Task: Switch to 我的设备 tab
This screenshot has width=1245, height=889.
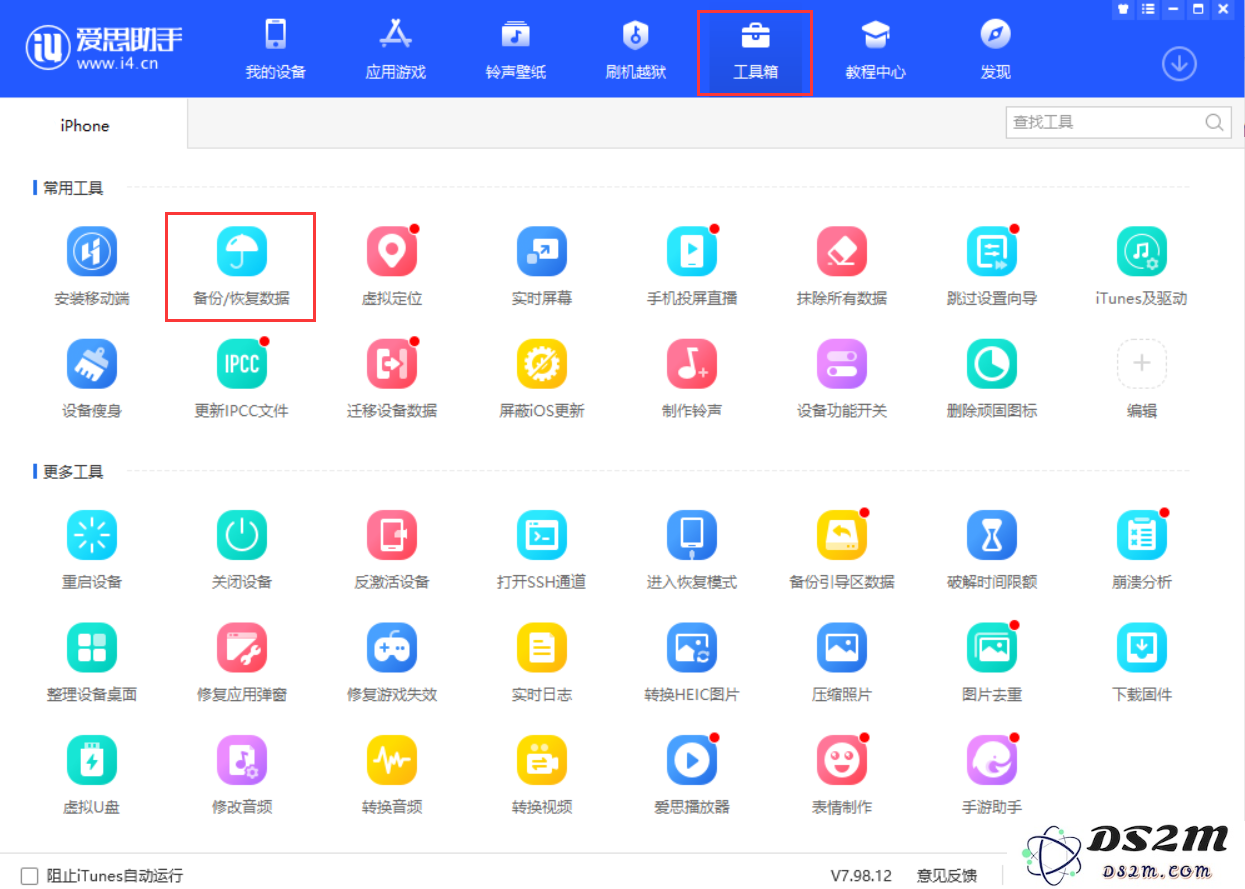Action: pos(276,49)
